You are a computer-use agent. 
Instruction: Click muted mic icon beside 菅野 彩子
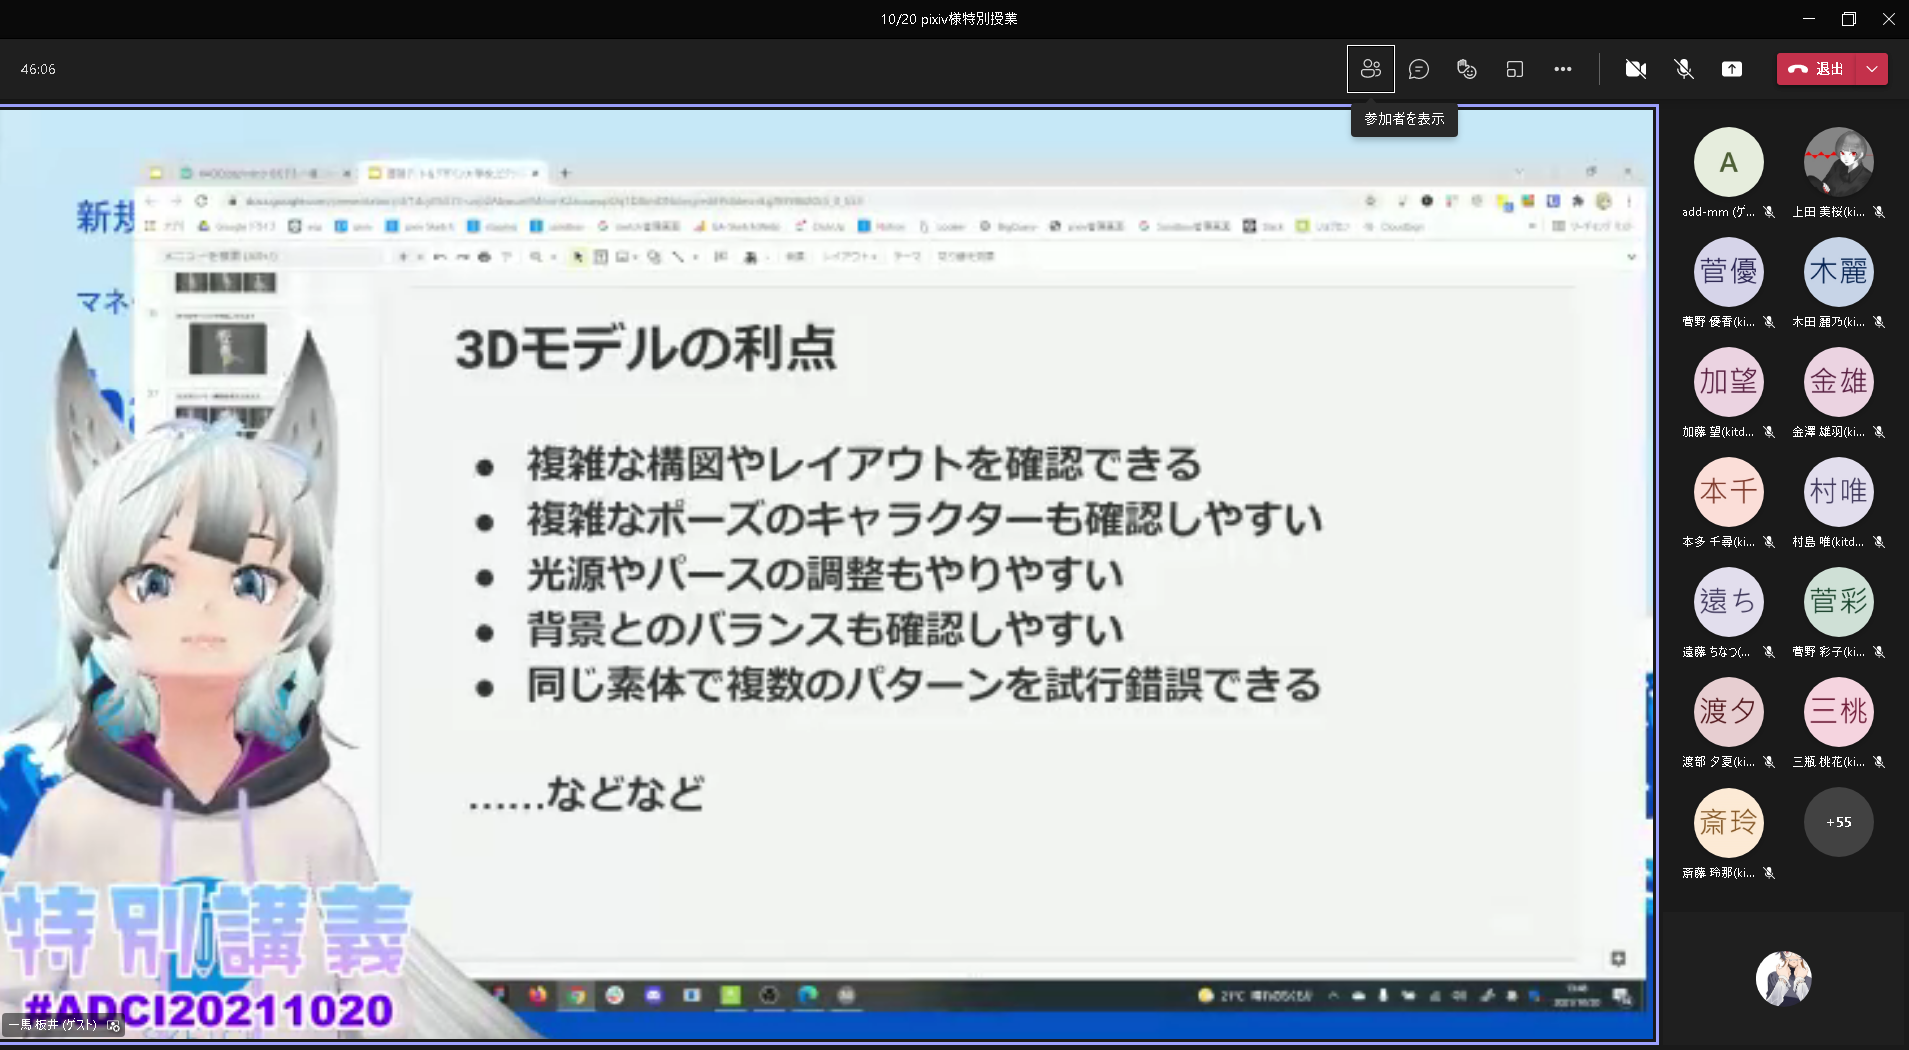click(x=1879, y=652)
